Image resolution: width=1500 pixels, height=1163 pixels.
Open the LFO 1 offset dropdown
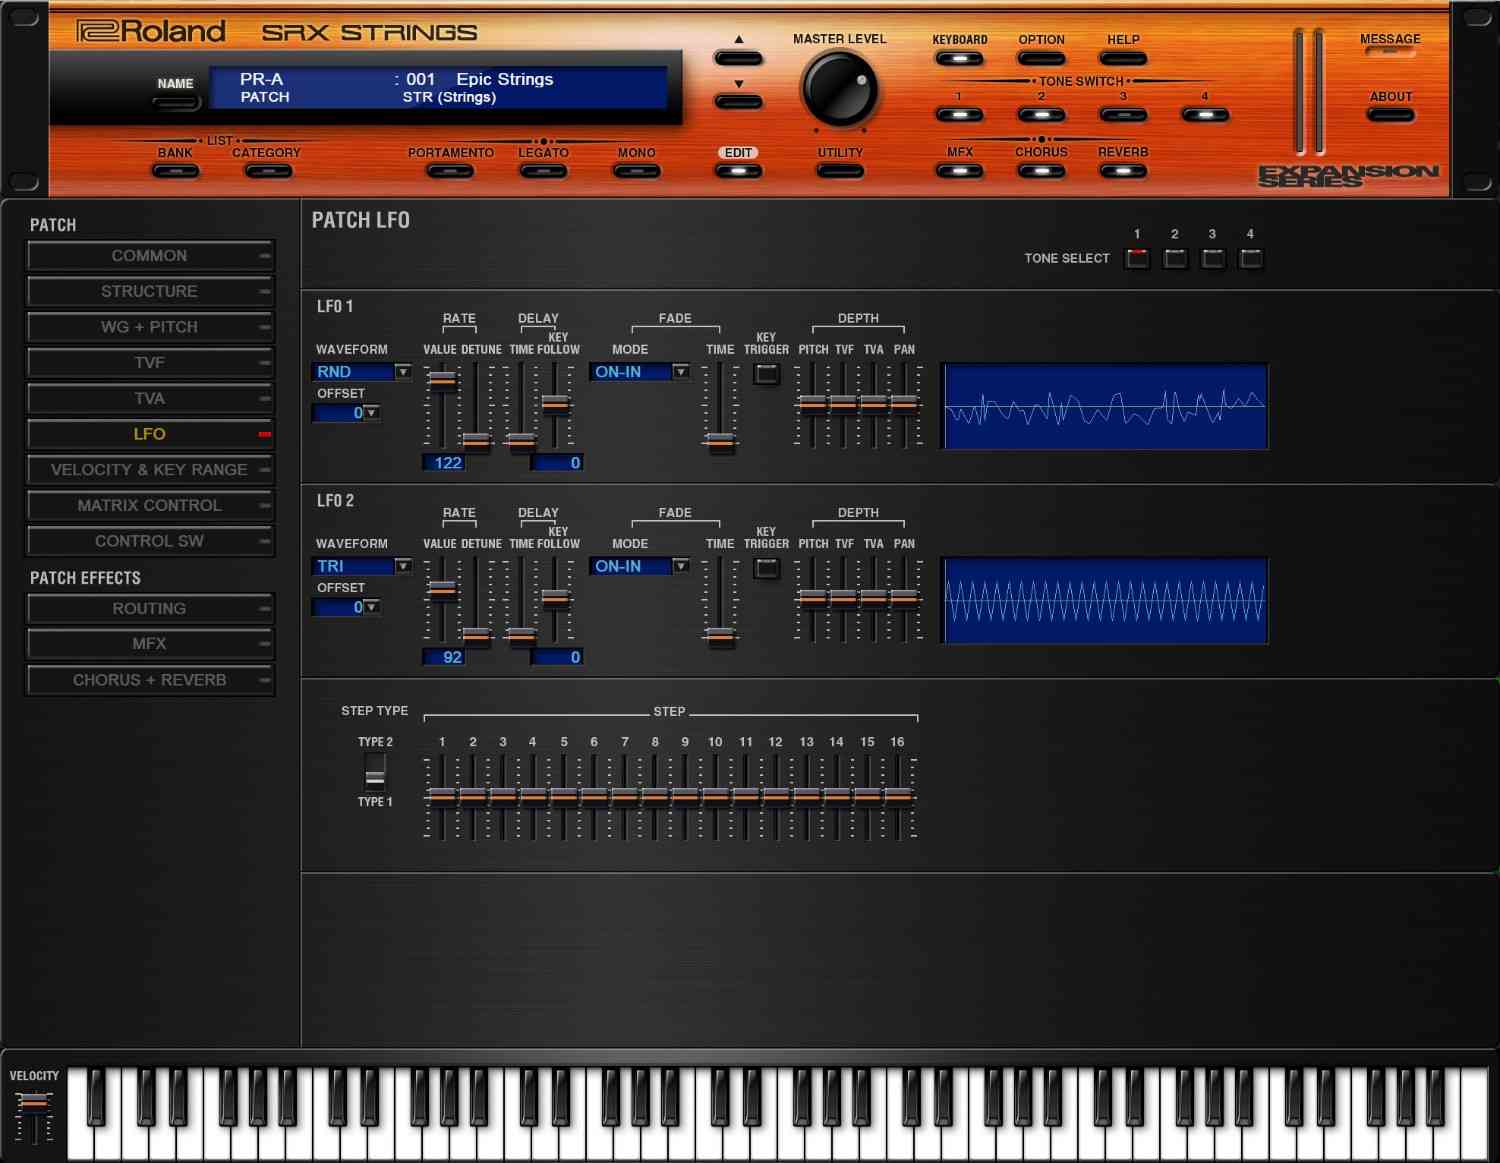click(x=347, y=413)
